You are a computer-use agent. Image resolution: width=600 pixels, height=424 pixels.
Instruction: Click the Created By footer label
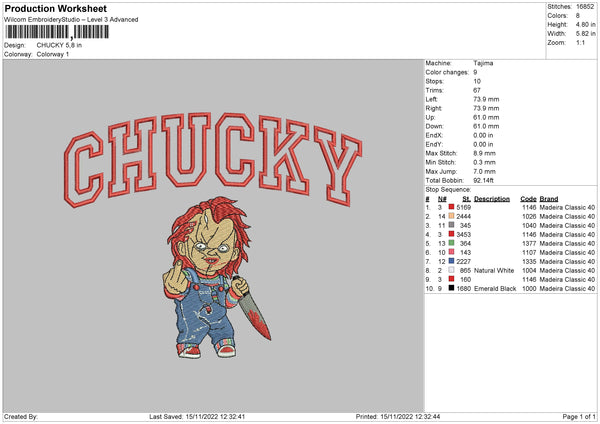coord(21,417)
